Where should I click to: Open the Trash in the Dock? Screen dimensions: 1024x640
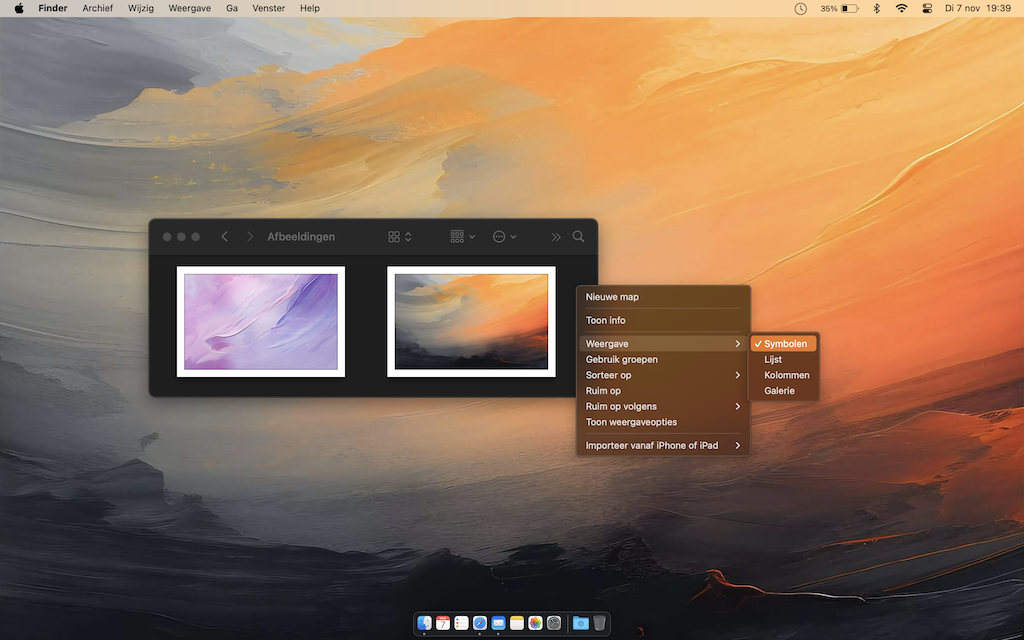click(599, 623)
